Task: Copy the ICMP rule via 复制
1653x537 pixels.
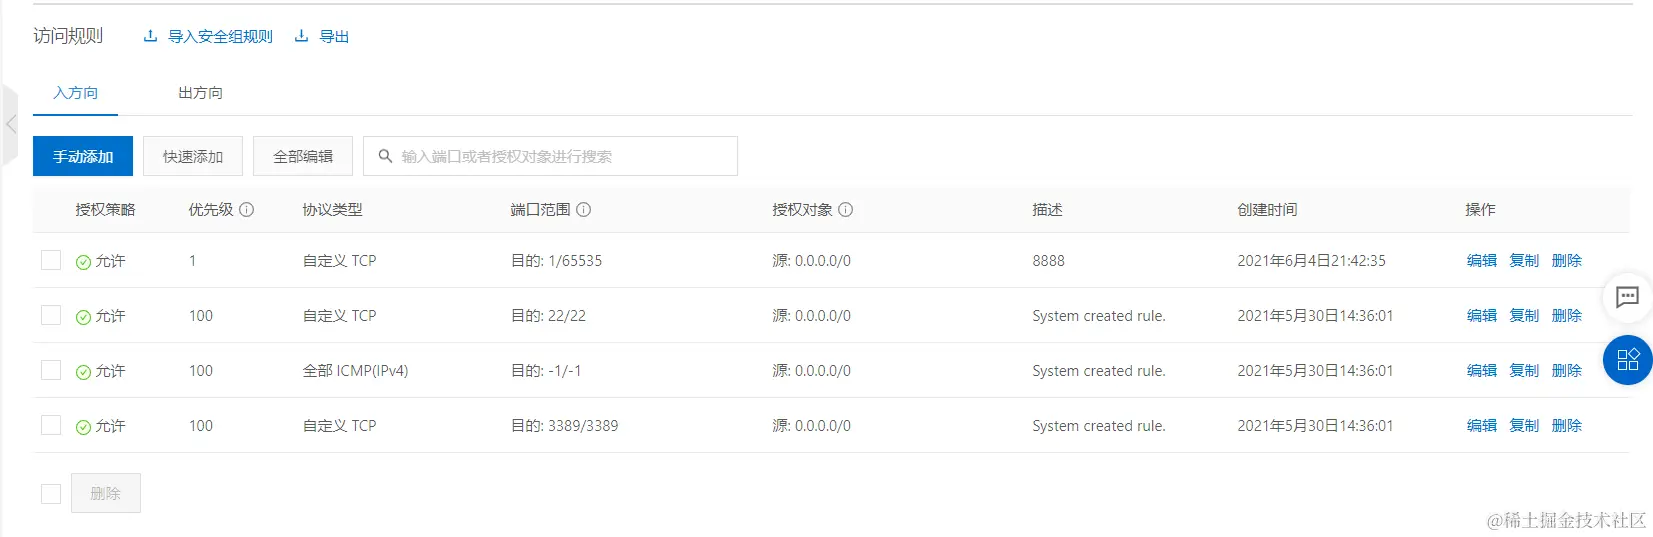Action: tap(1524, 370)
